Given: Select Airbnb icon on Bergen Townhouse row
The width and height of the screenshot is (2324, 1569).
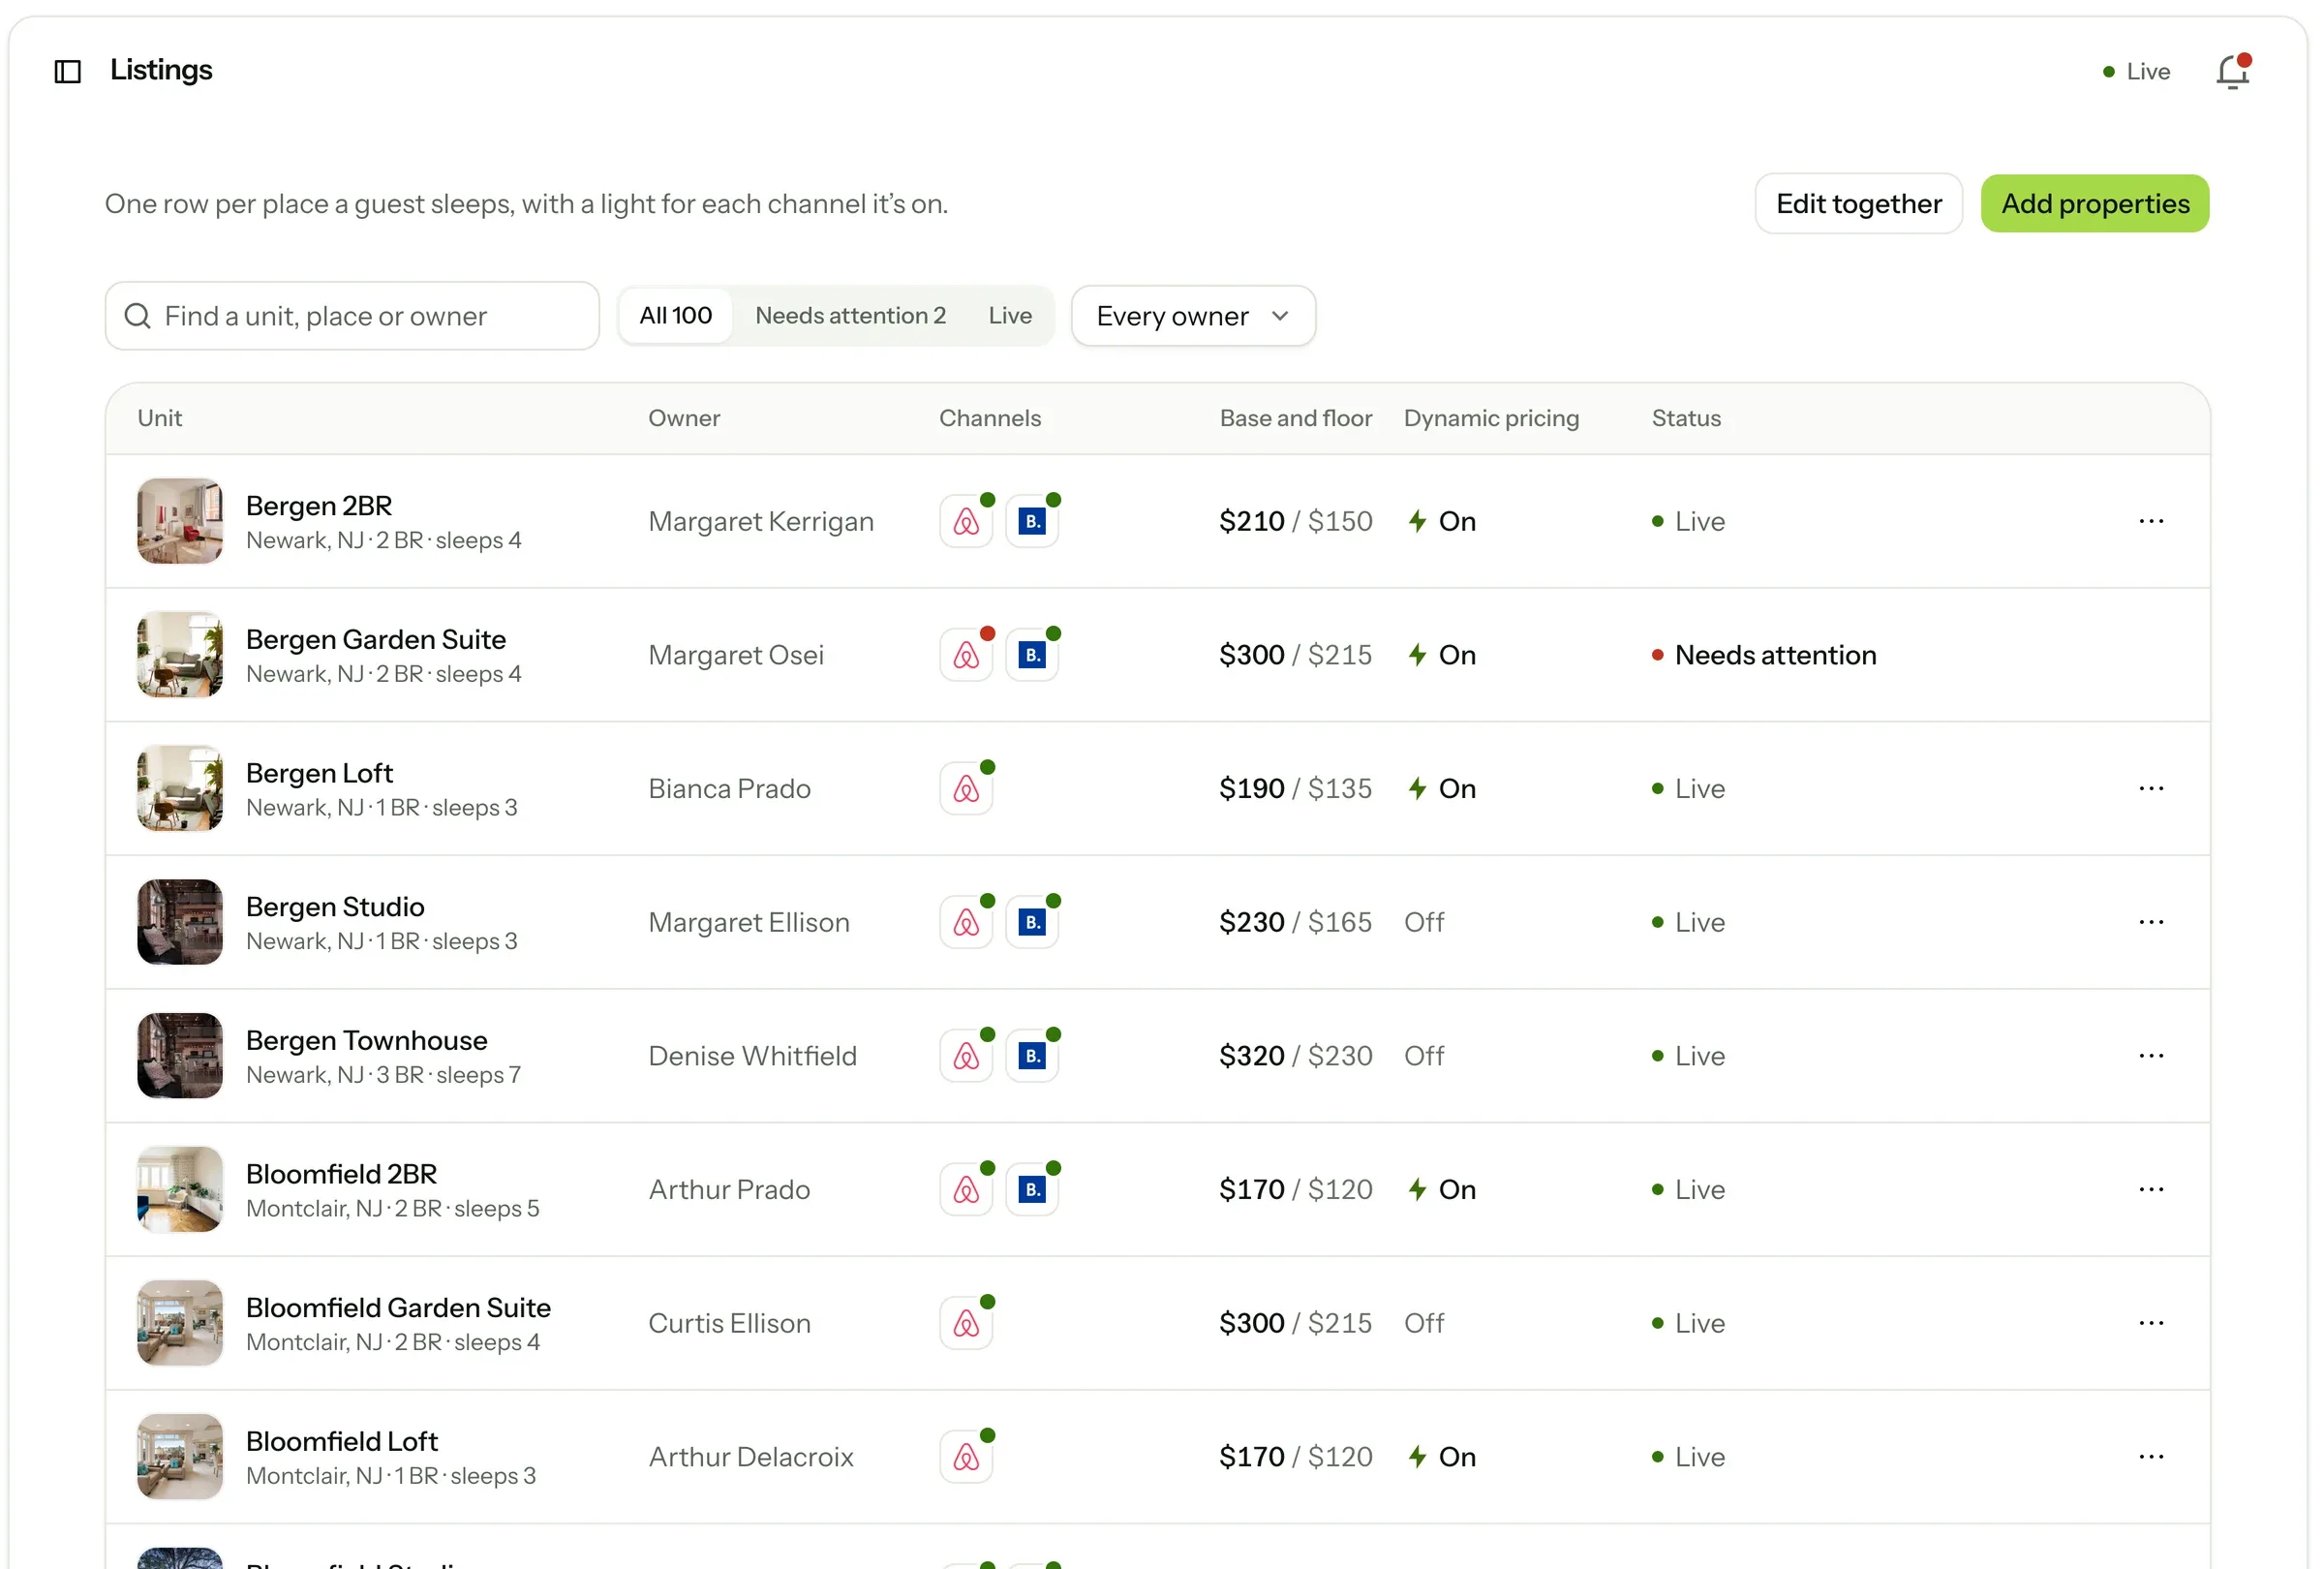Looking at the screenshot, I should click(x=966, y=1056).
